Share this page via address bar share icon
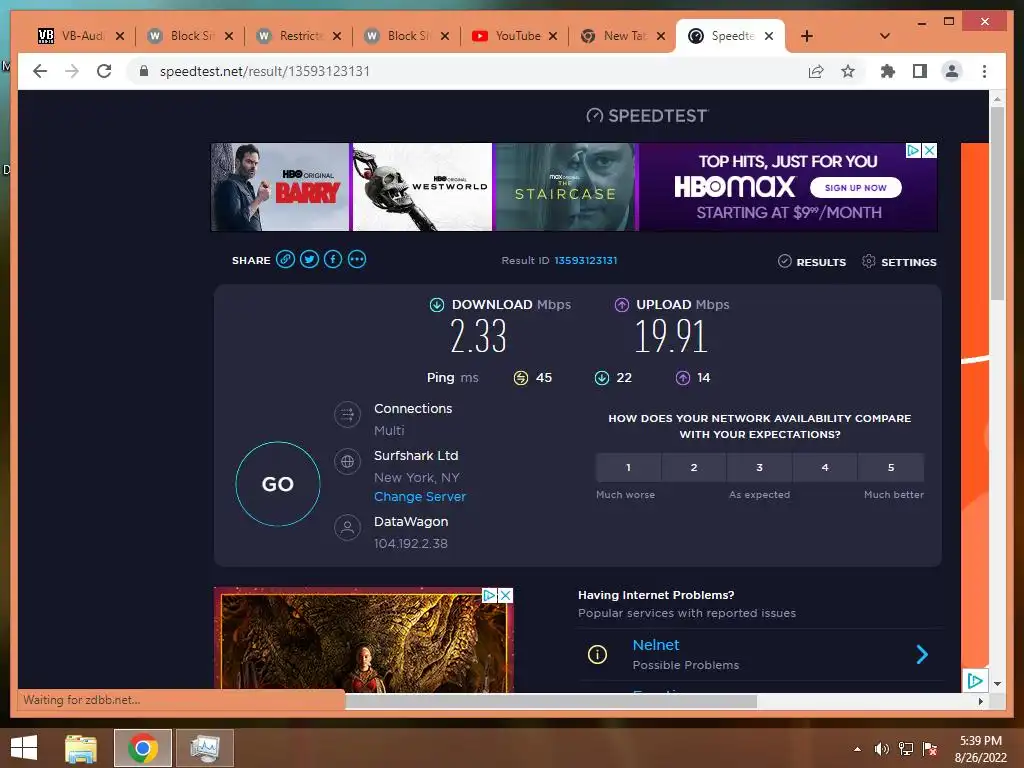 pos(816,71)
